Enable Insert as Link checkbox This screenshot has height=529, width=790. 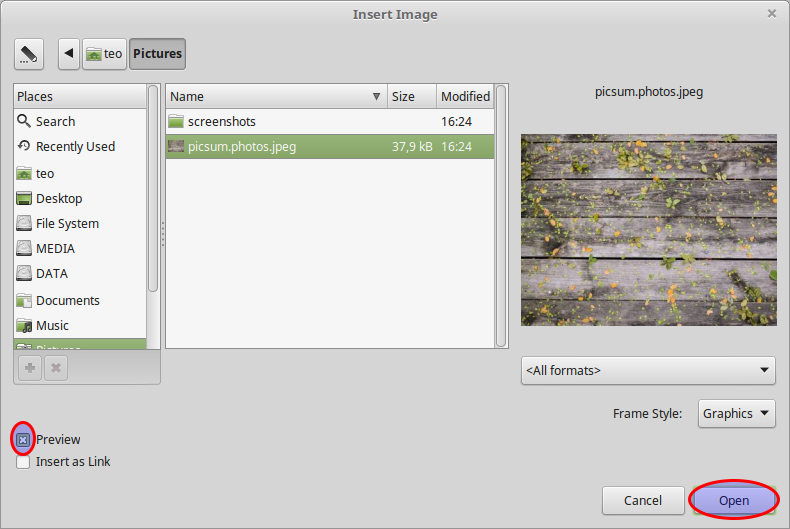pyautogui.click(x=23, y=461)
